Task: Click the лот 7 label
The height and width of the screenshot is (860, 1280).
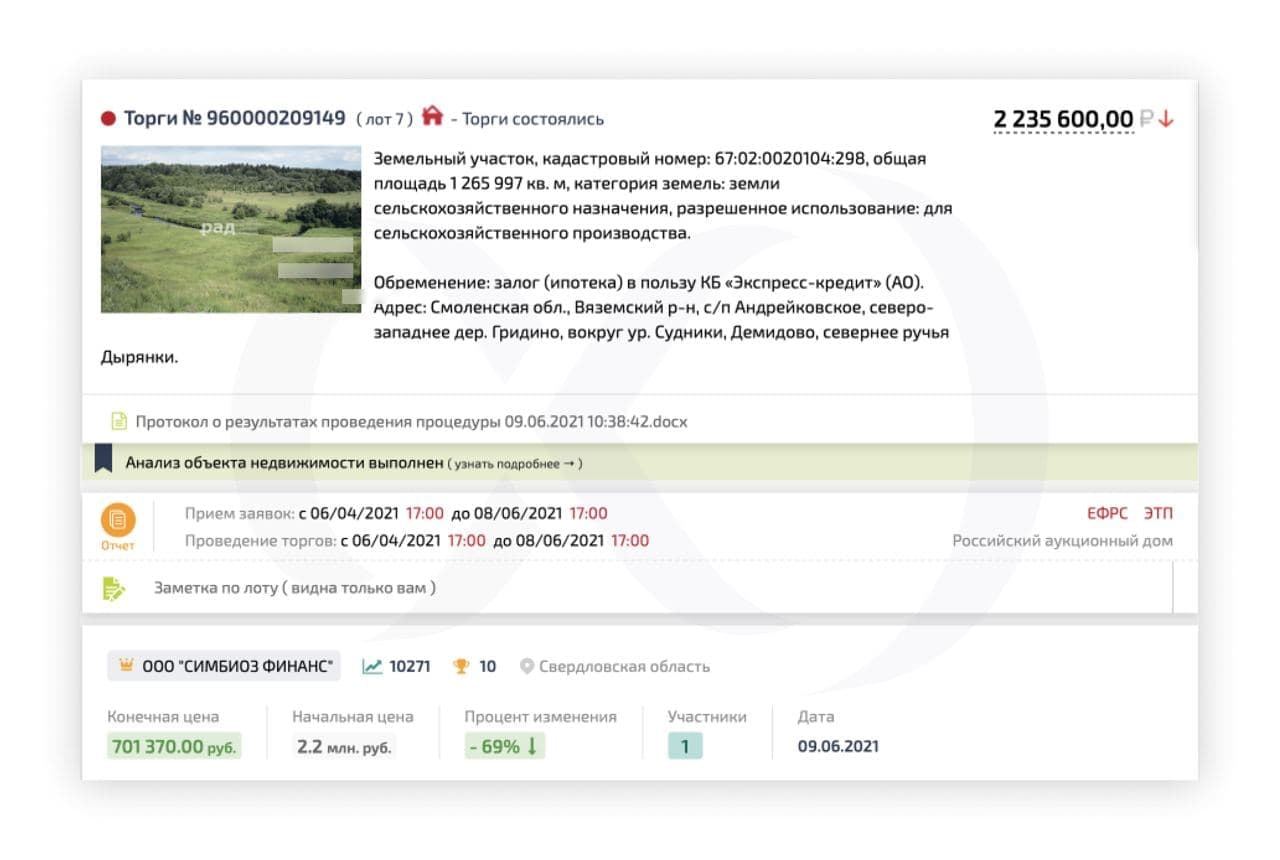Action: pyautogui.click(x=384, y=119)
